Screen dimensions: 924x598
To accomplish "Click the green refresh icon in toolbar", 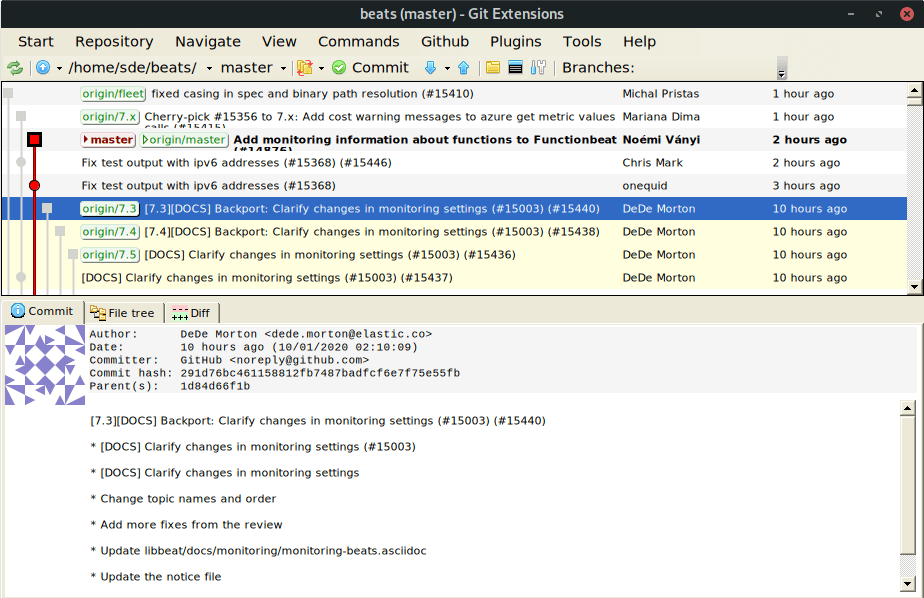I will coord(15,68).
